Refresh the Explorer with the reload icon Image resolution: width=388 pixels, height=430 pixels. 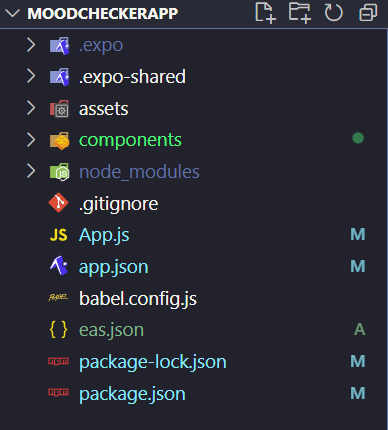[333, 13]
